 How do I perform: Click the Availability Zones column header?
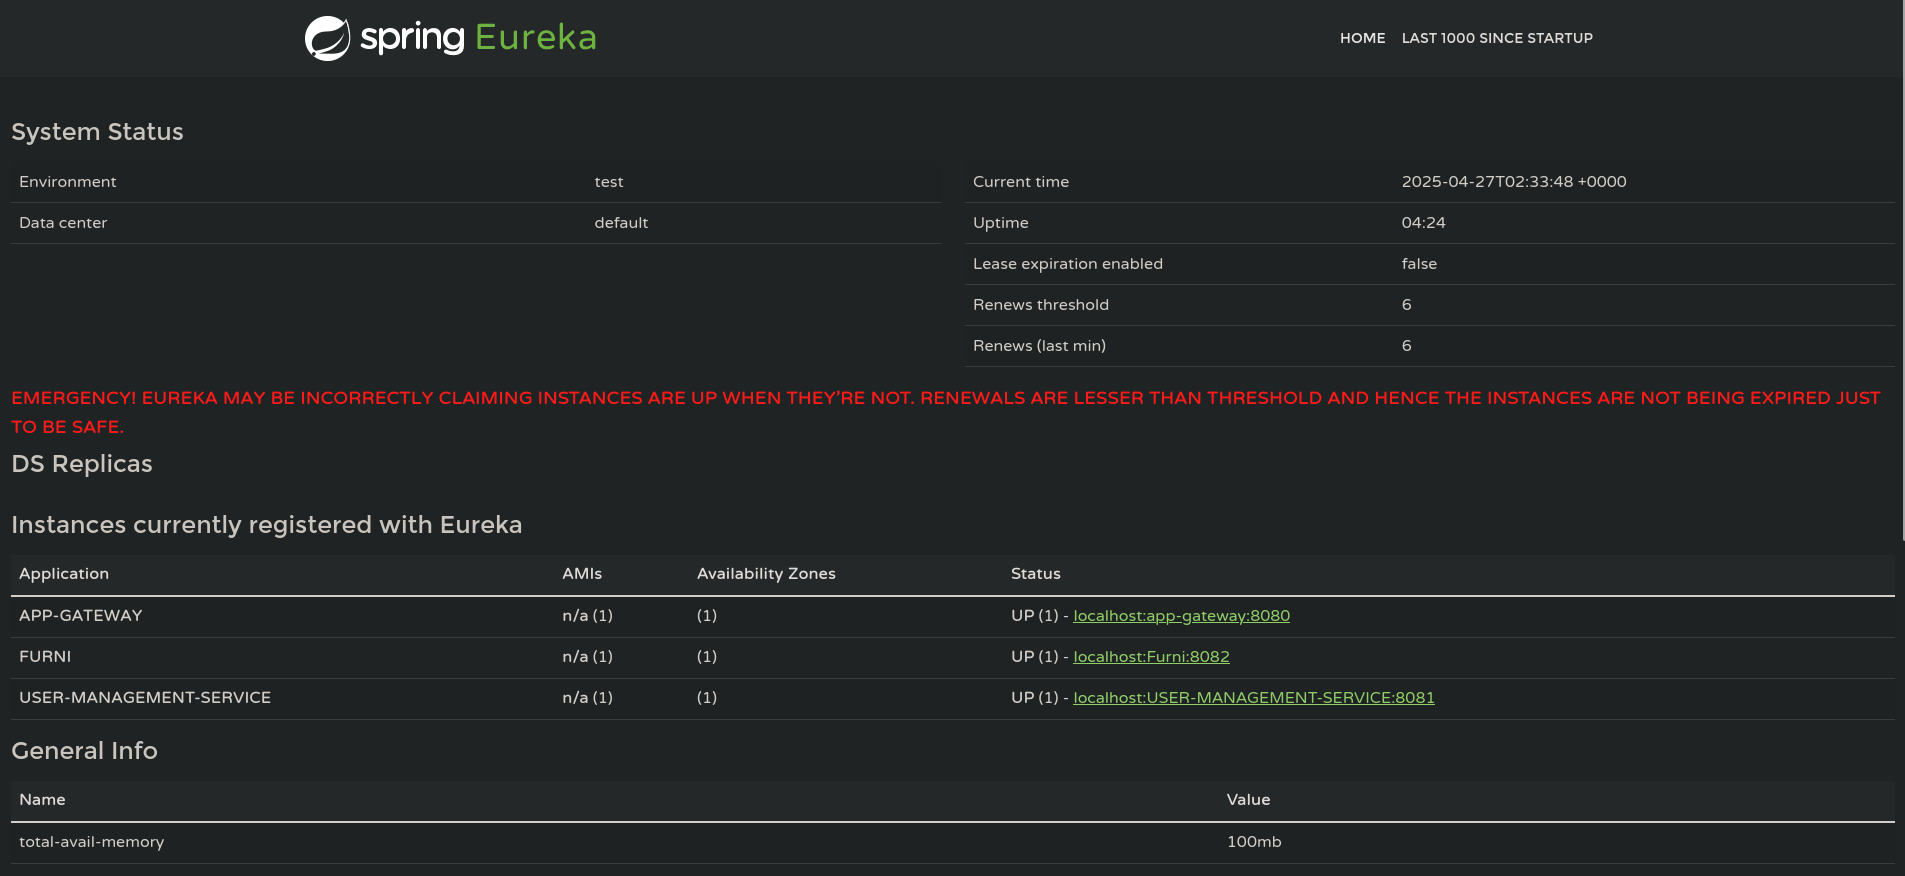pyautogui.click(x=766, y=574)
